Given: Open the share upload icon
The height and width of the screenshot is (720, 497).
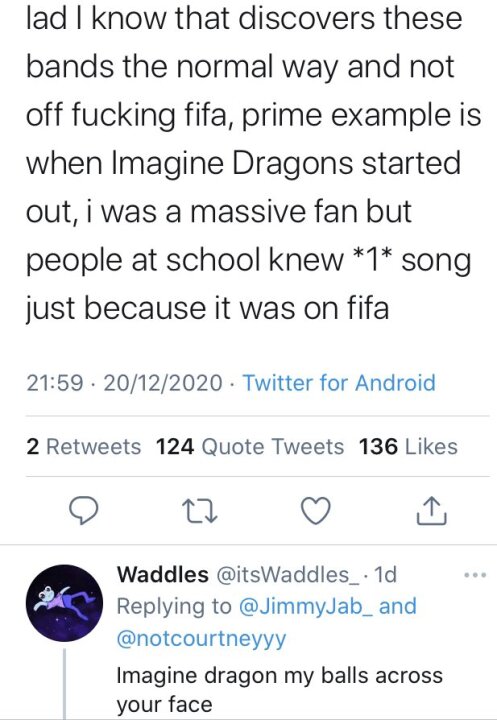Looking at the screenshot, I should [x=431, y=511].
